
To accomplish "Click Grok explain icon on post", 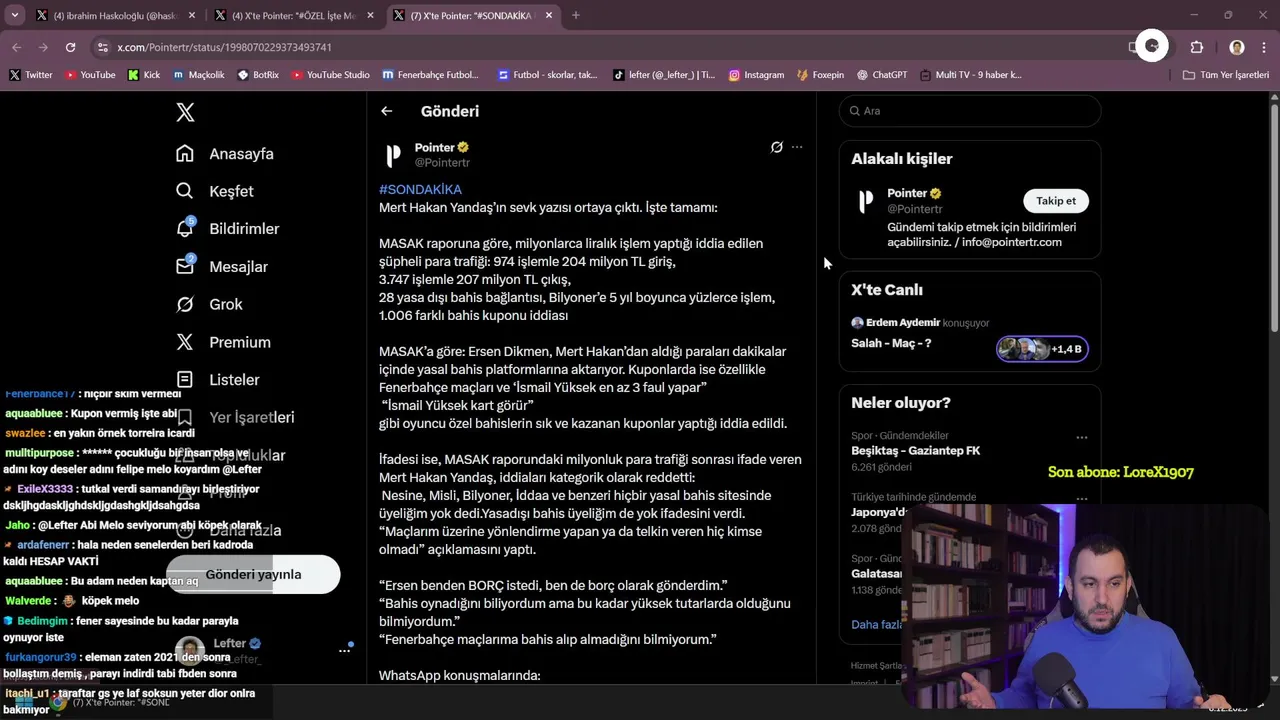I will 777,147.
